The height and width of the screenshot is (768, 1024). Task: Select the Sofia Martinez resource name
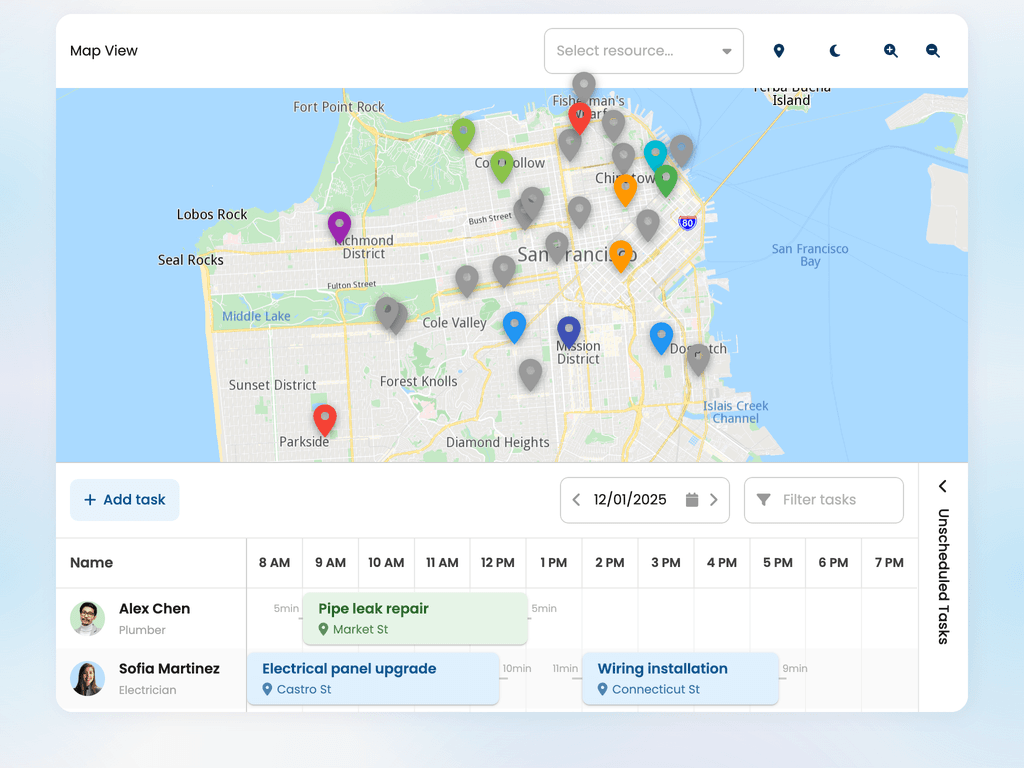(169, 669)
